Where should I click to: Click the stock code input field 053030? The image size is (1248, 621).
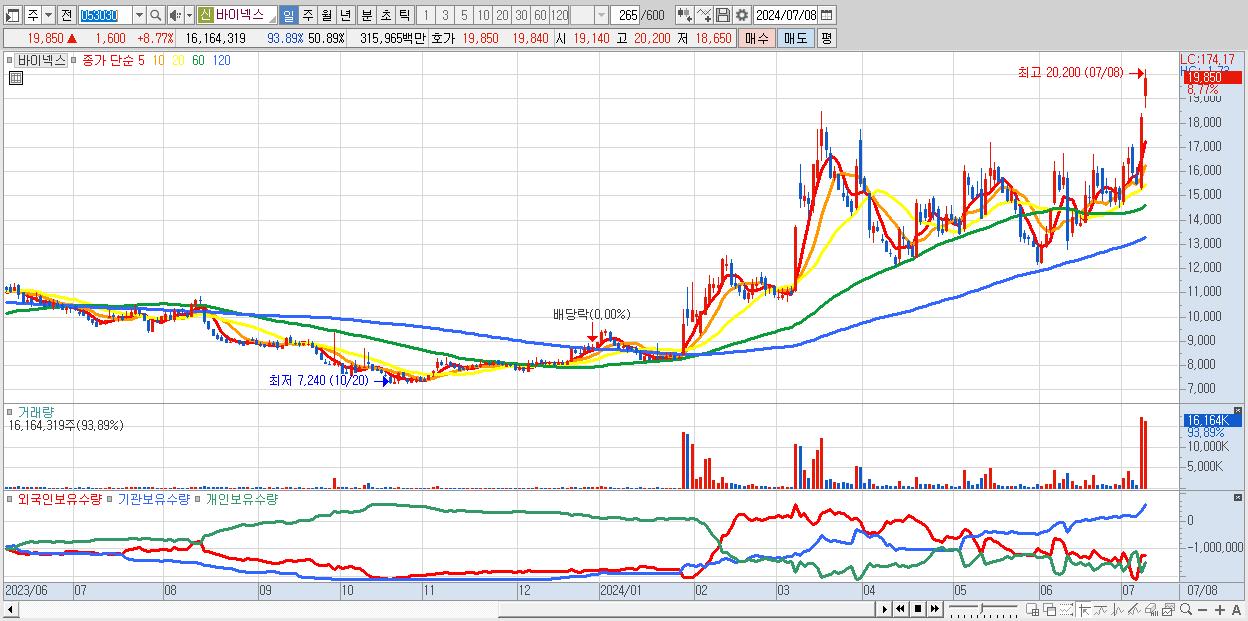(x=104, y=15)
